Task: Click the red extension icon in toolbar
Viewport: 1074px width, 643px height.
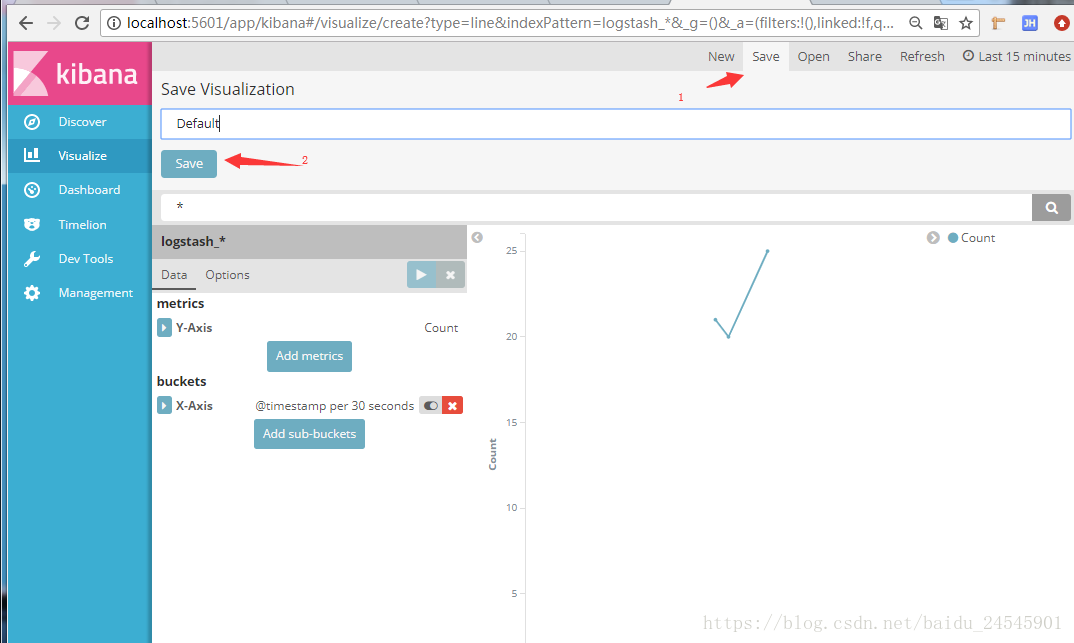Action: coord(1061,23)
